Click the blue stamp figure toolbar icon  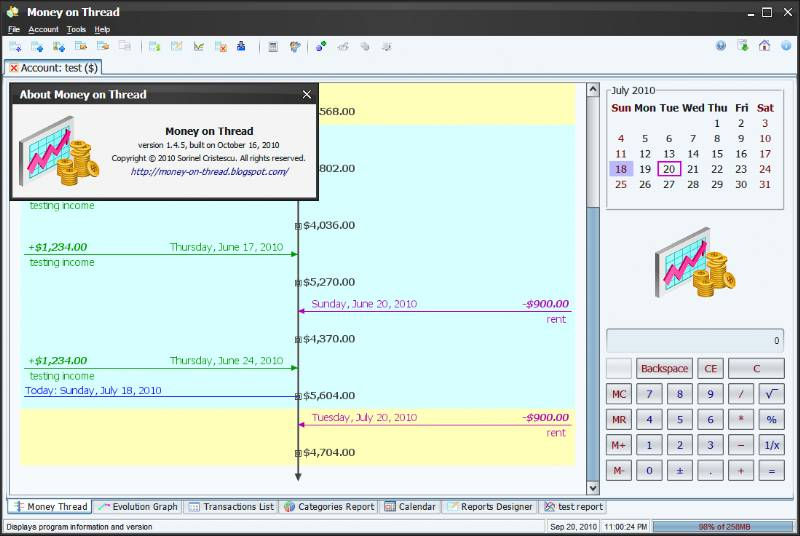[x=241, y=46]
